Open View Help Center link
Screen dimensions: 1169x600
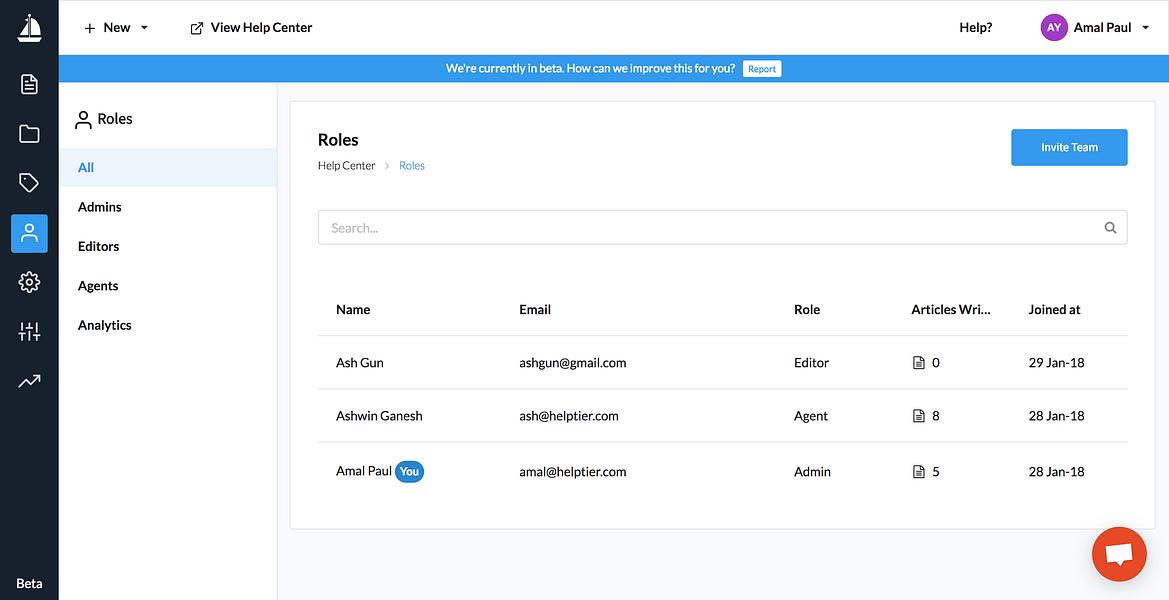251,28
